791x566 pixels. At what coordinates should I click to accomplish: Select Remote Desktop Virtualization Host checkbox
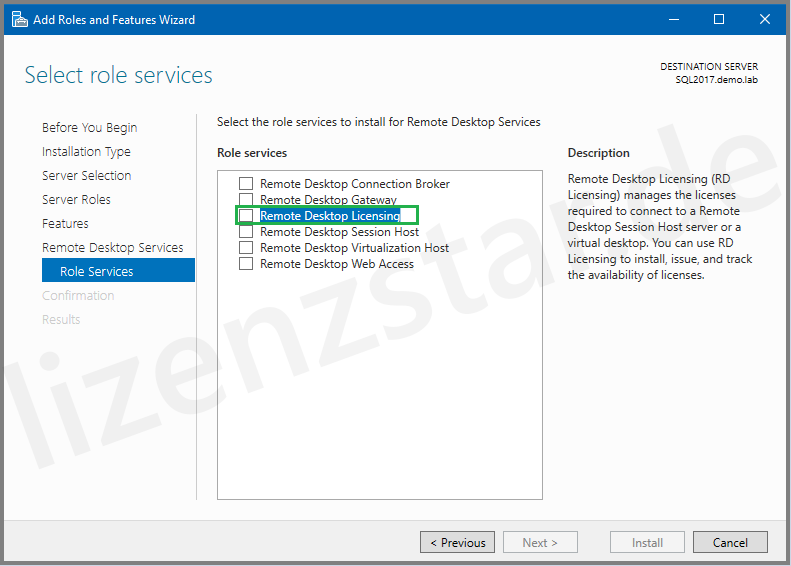[246, 248]
